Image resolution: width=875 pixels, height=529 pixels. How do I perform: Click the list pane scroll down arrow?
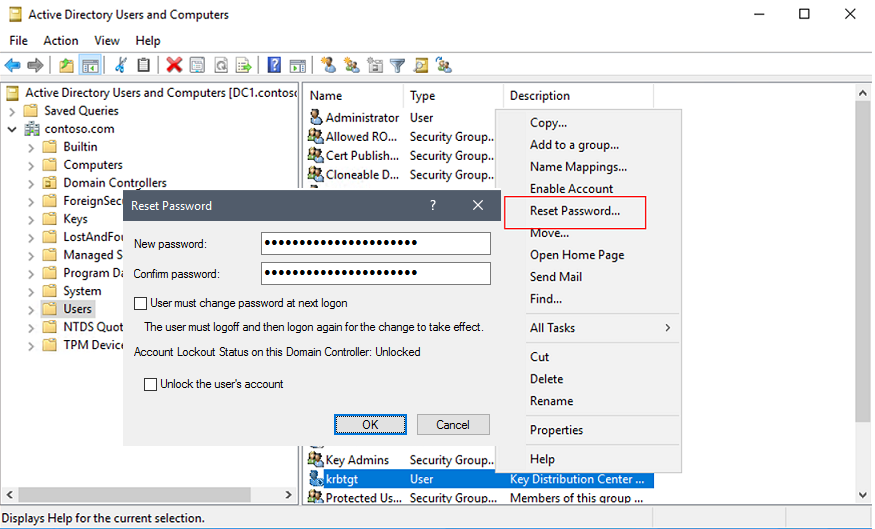point(863,495)
